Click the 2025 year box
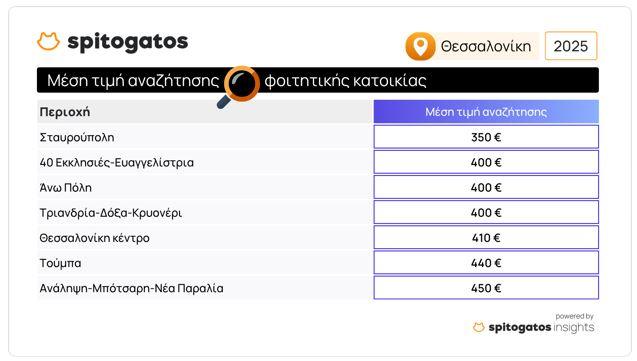The height and width of the screenshot is (361, 637). pyautogui.click(x=571, y=46)
